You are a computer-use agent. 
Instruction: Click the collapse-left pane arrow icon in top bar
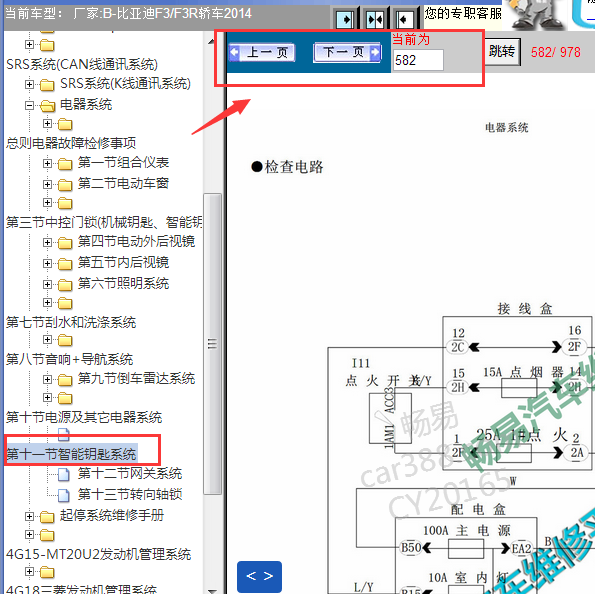pyautogui.click(x=405, y=19)
